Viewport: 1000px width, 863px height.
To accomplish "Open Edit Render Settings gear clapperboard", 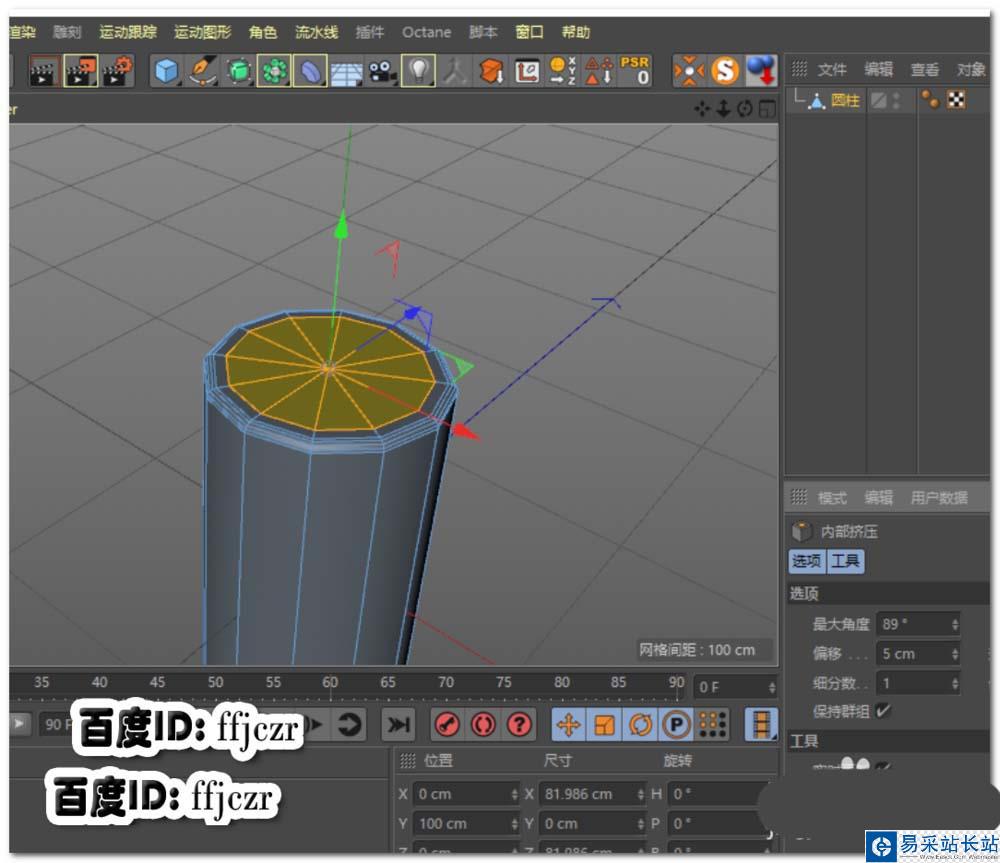I will tap(118, 71).
